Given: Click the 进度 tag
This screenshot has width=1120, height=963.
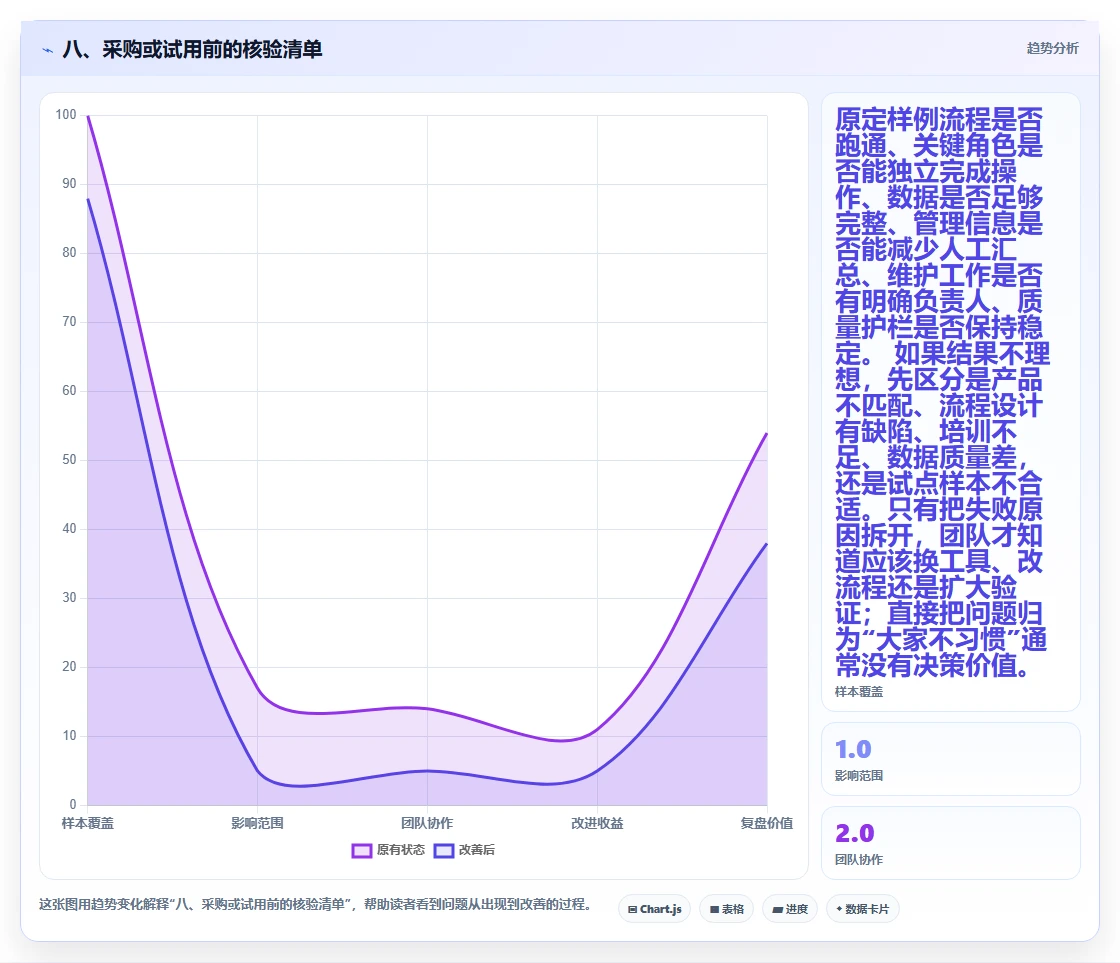Looking at the screenshot, I should [790, 909].
